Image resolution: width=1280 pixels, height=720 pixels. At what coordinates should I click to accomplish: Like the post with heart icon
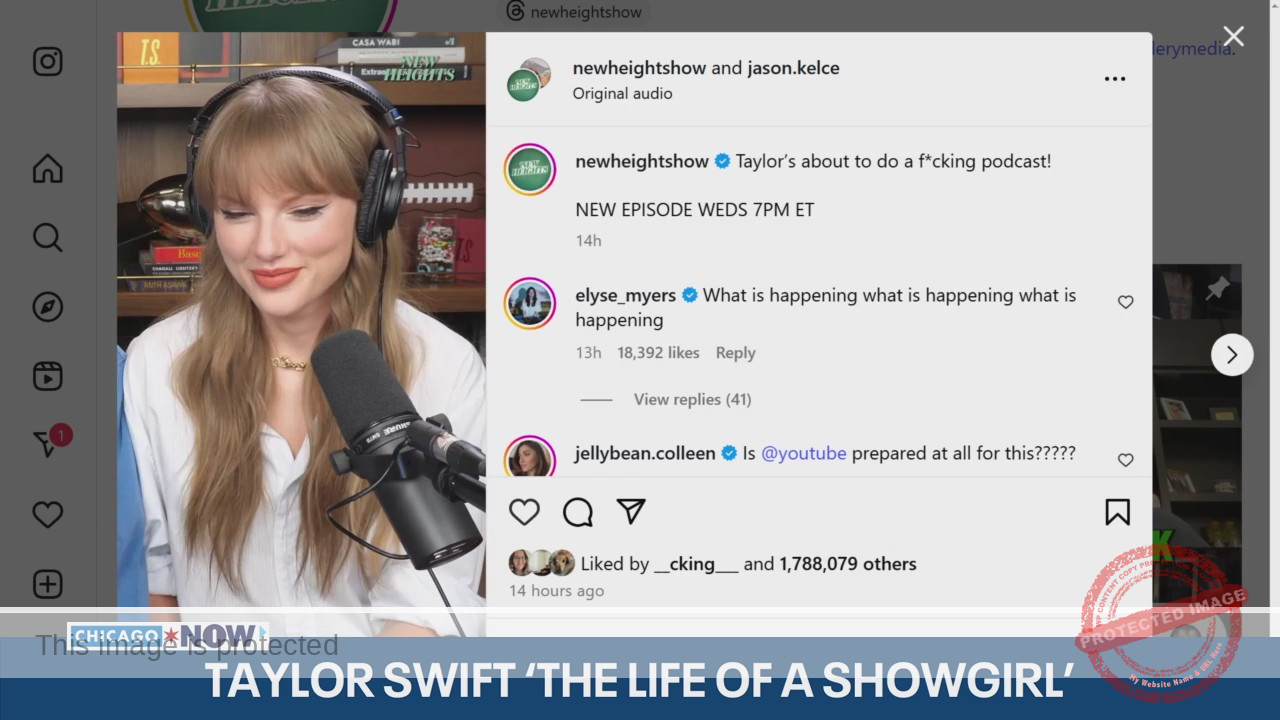click(524, 512)
